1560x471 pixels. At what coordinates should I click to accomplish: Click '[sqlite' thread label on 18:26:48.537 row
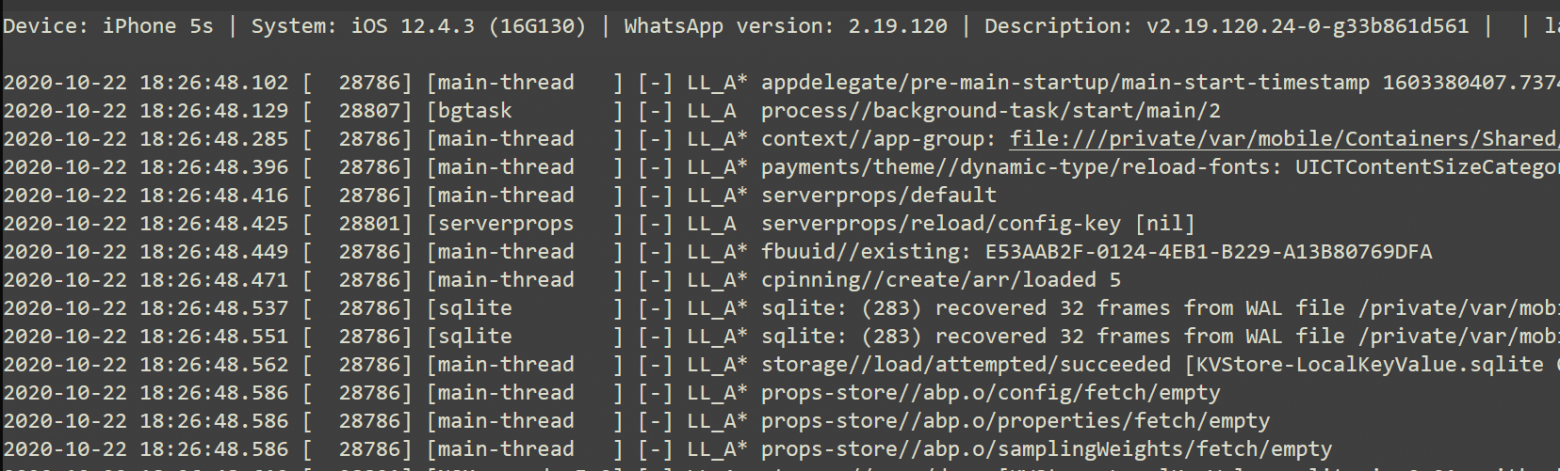468,307
